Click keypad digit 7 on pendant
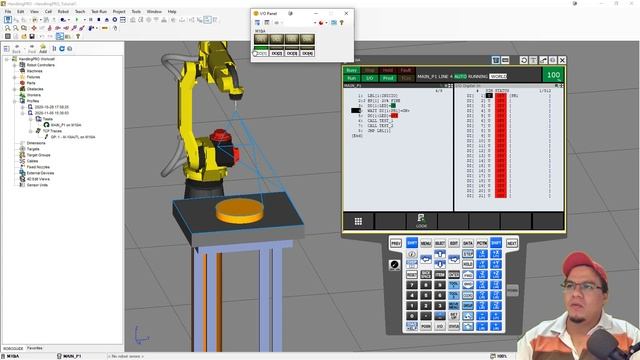 (412, 285)
